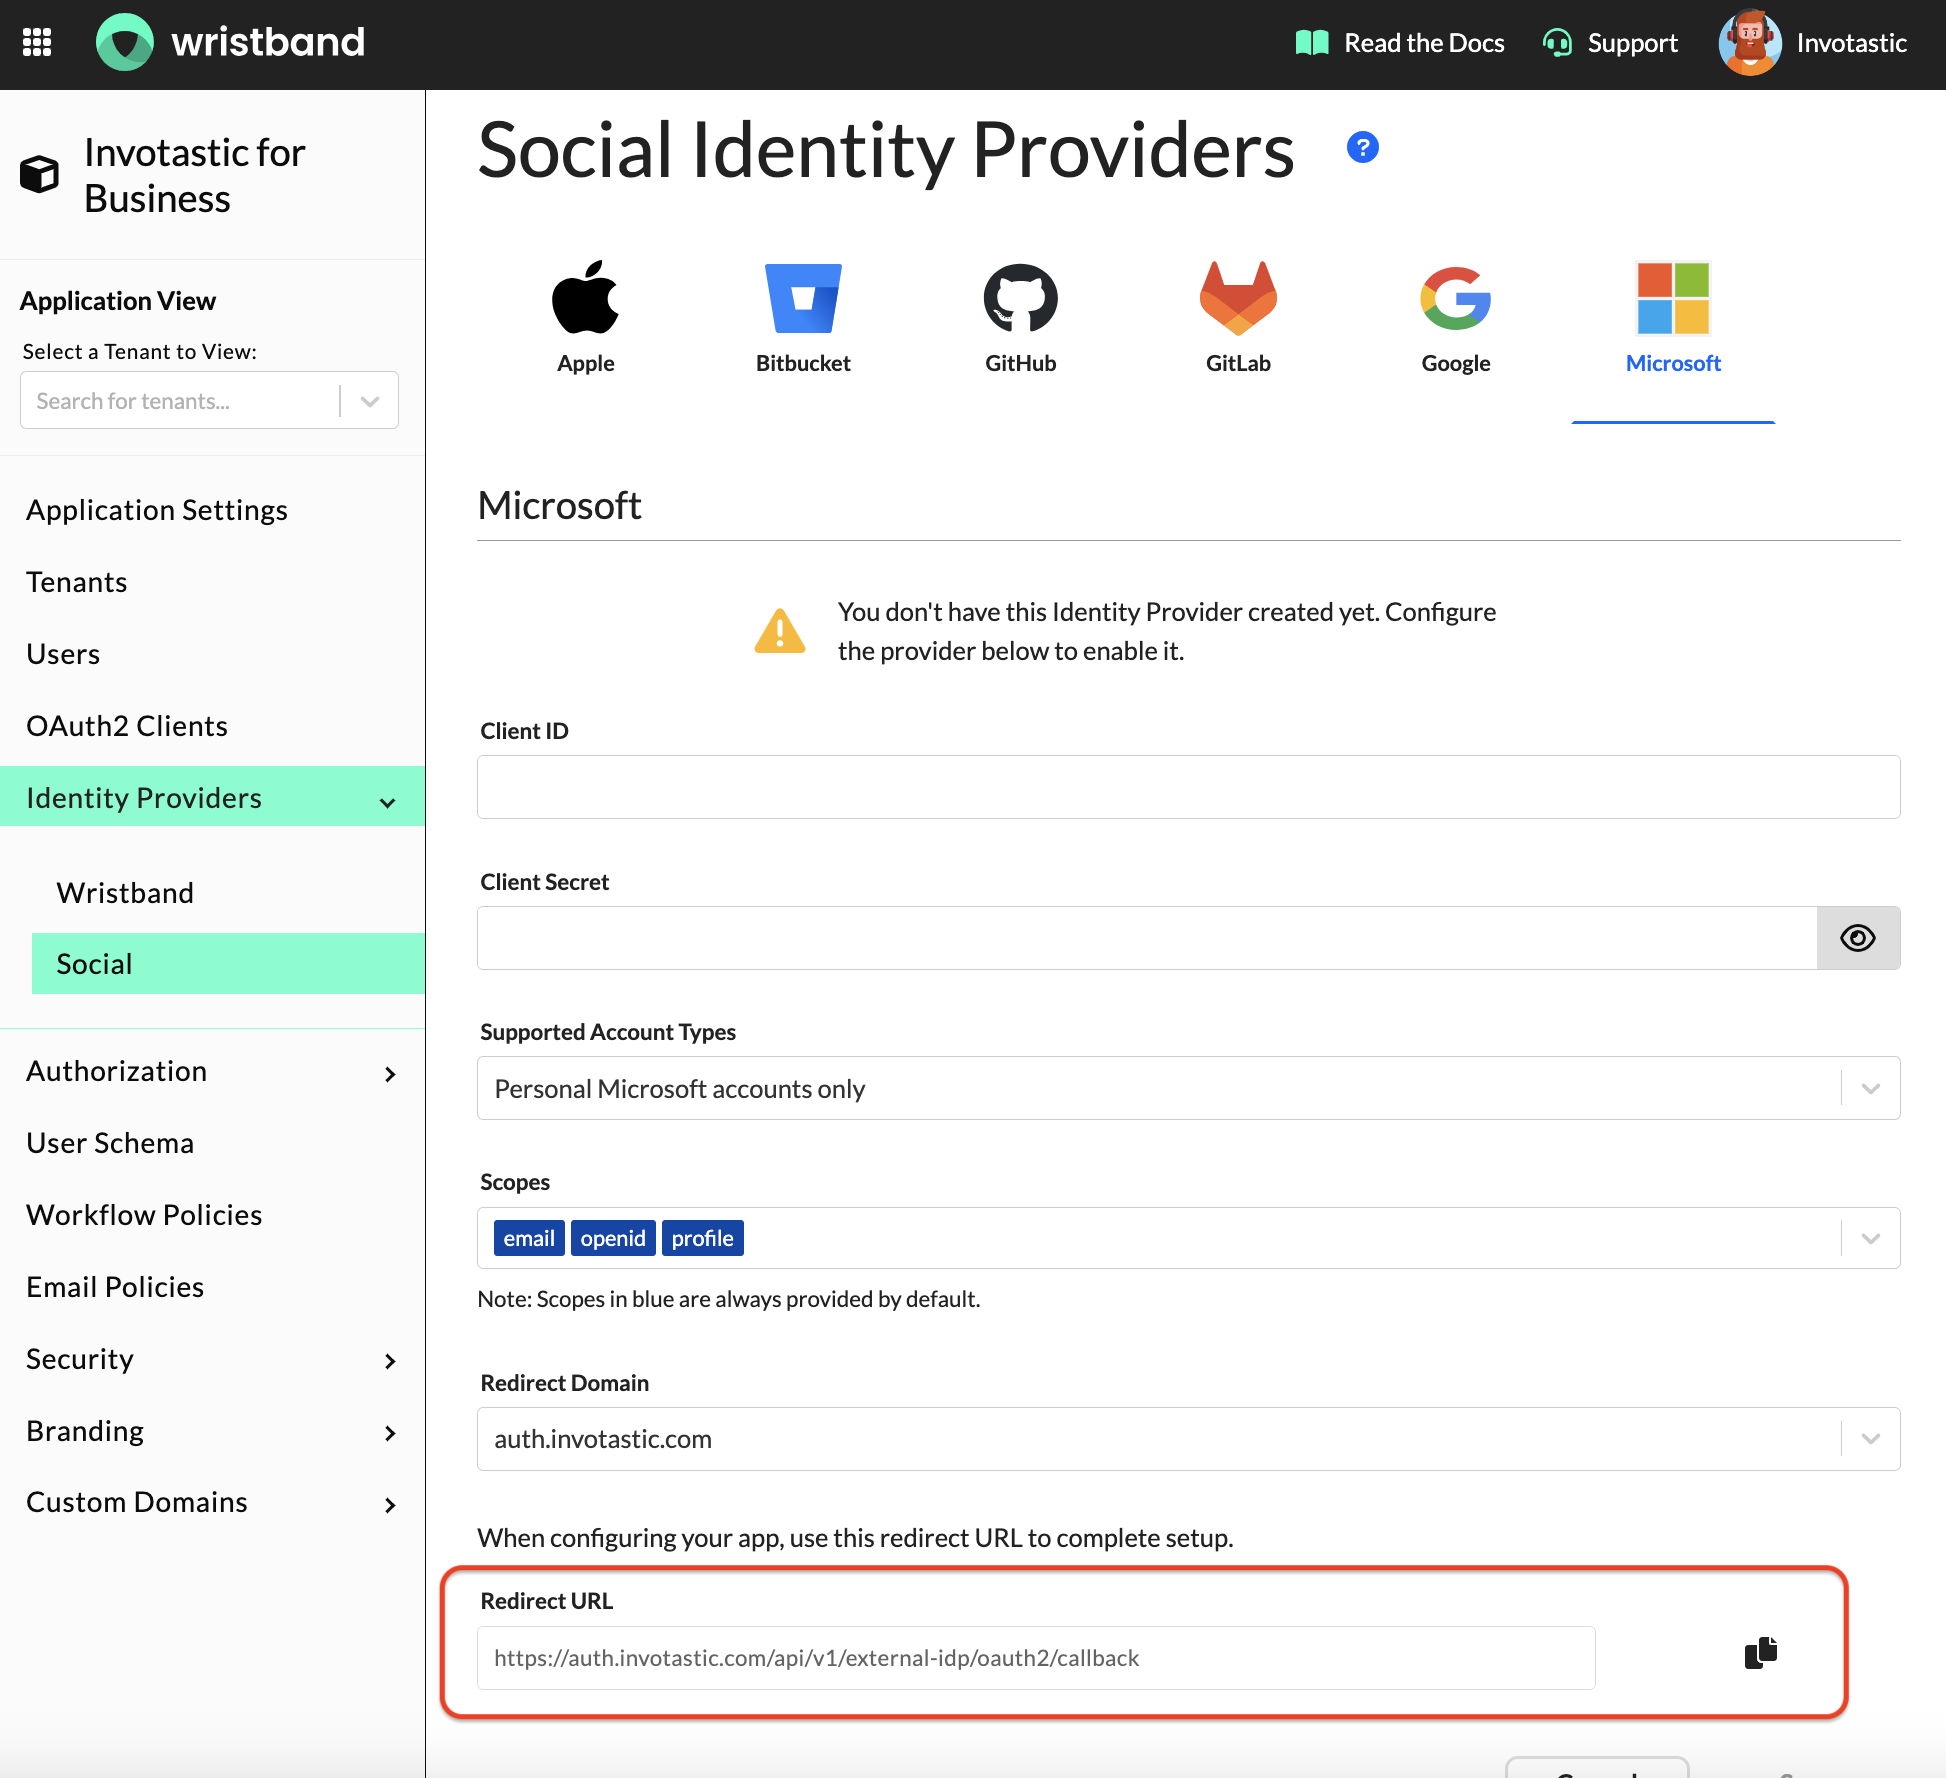Expand the Security menu
Screen dimensions: 1946x1778
coord(390,1361)
